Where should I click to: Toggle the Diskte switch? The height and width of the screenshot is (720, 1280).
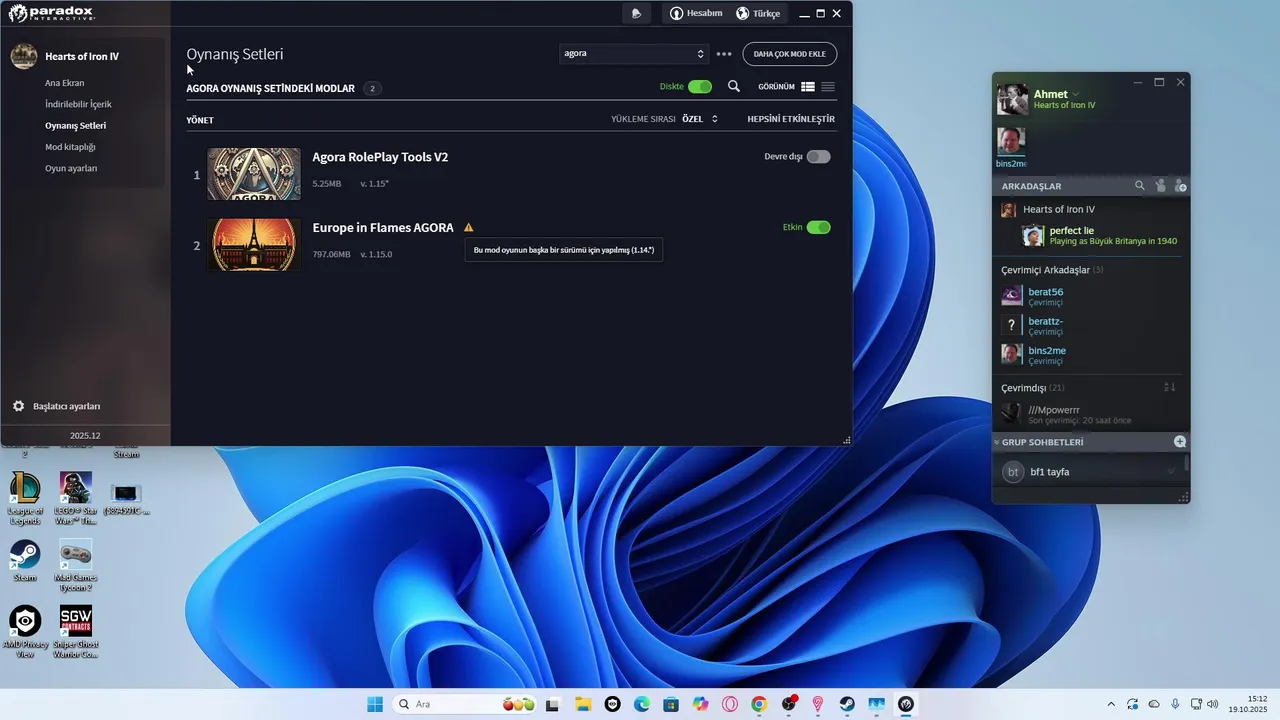(x=700, y=87)
